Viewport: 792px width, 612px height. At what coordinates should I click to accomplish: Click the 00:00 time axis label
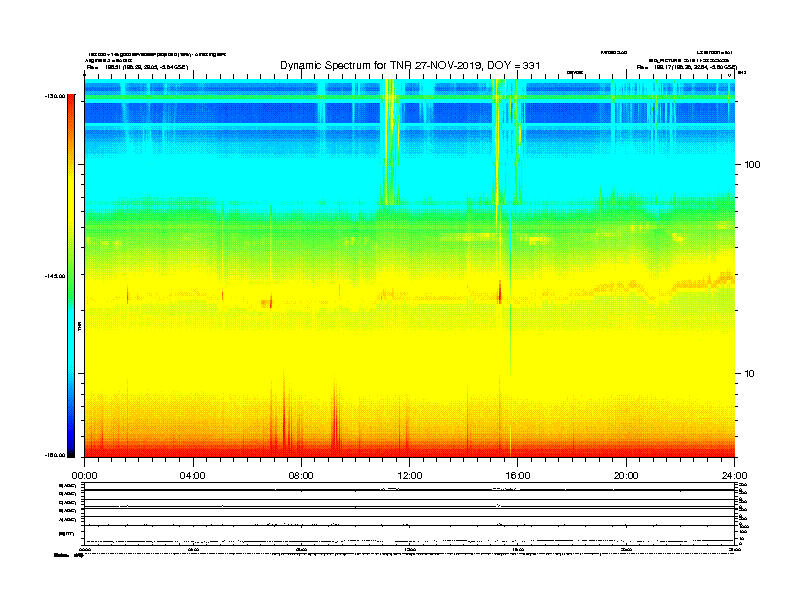click(x=84, y=476)
